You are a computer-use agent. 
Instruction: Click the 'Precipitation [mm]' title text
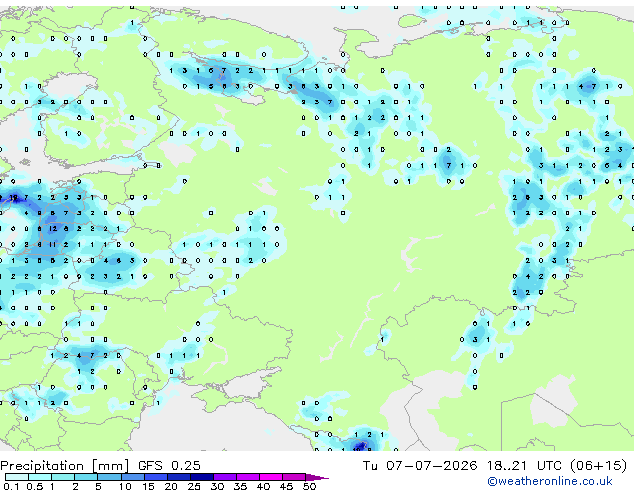(x=65, y=466)
